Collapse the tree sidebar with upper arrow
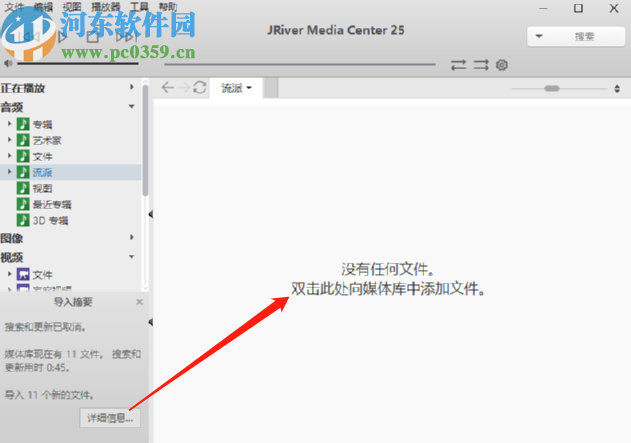The height and width of the screenshot is (443, 631). (x=151, y=214)
